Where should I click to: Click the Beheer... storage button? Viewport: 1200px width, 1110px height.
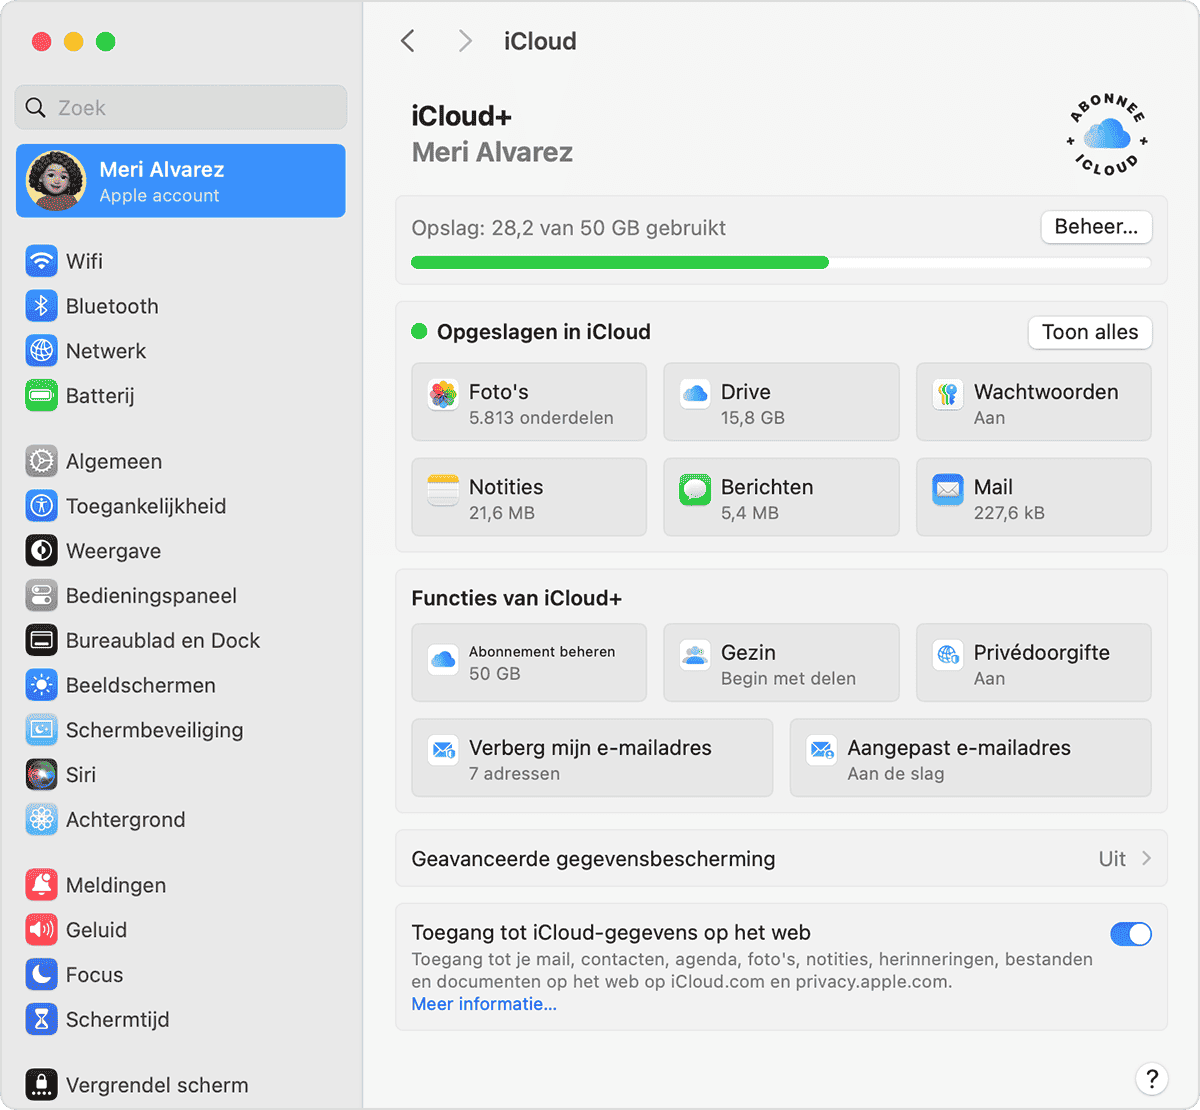1096,227
